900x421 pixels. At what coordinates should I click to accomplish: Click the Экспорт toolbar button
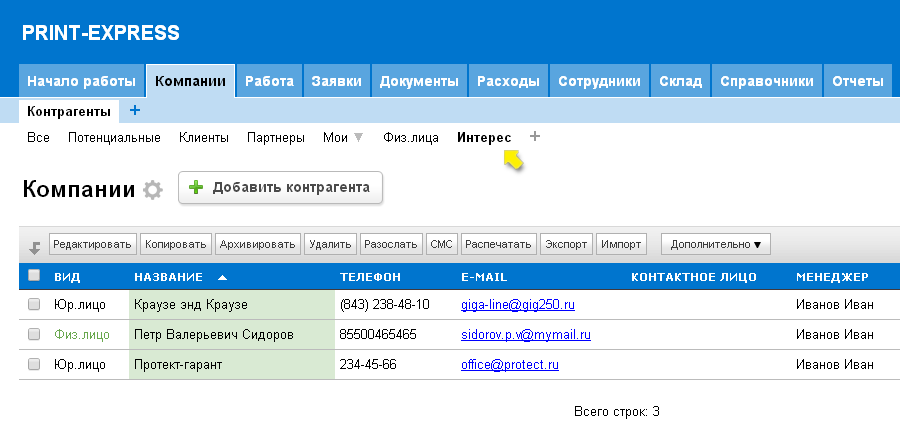[x=566, y=243]
